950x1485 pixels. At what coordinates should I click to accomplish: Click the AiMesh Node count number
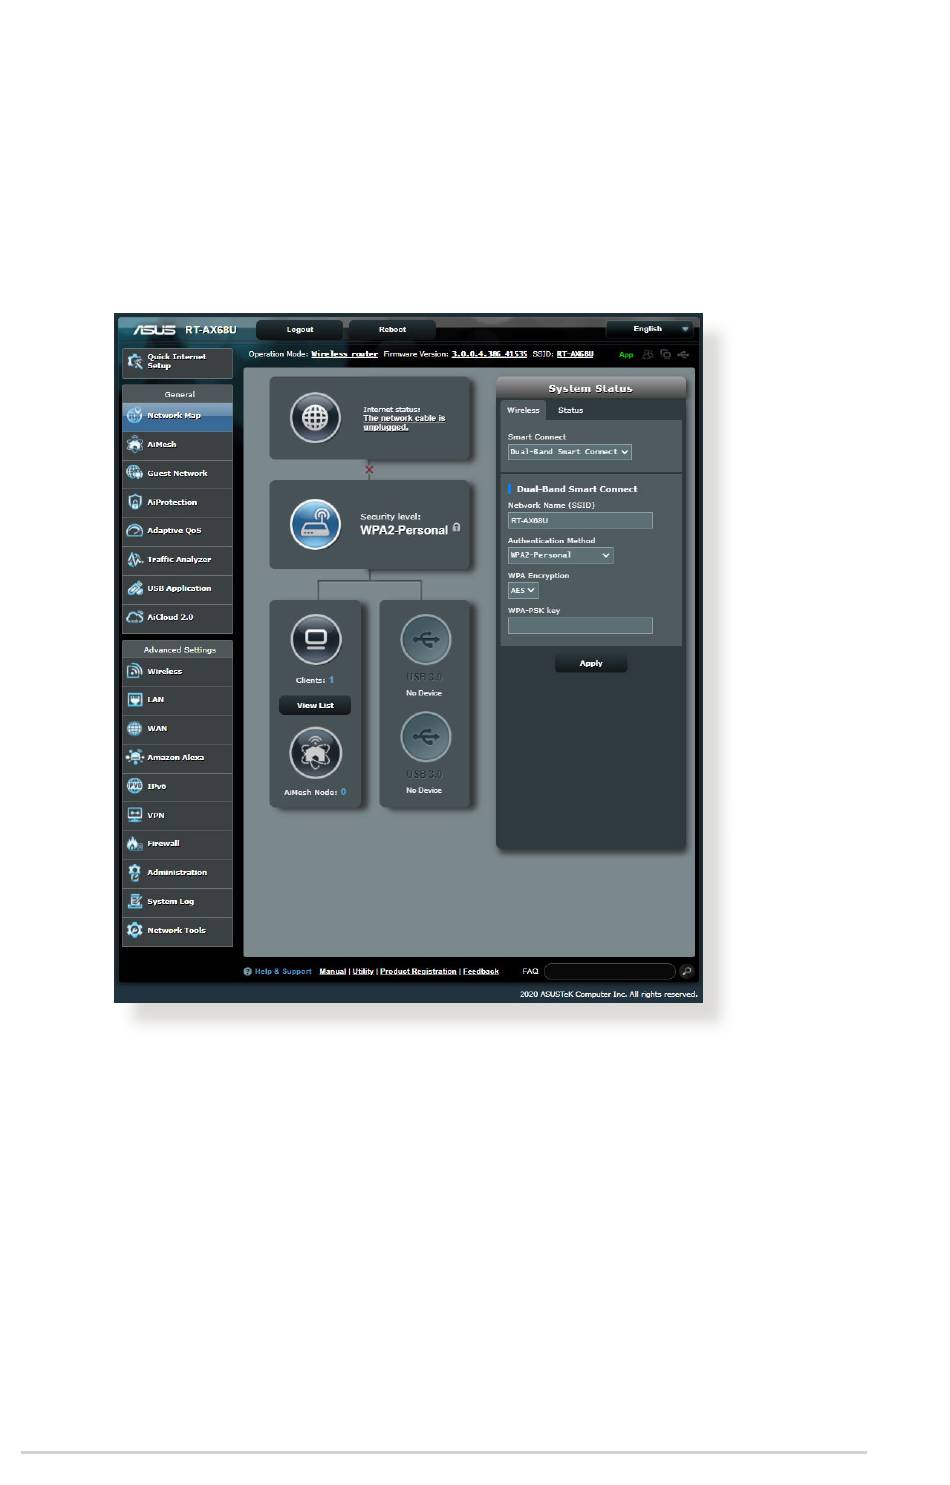343,793
